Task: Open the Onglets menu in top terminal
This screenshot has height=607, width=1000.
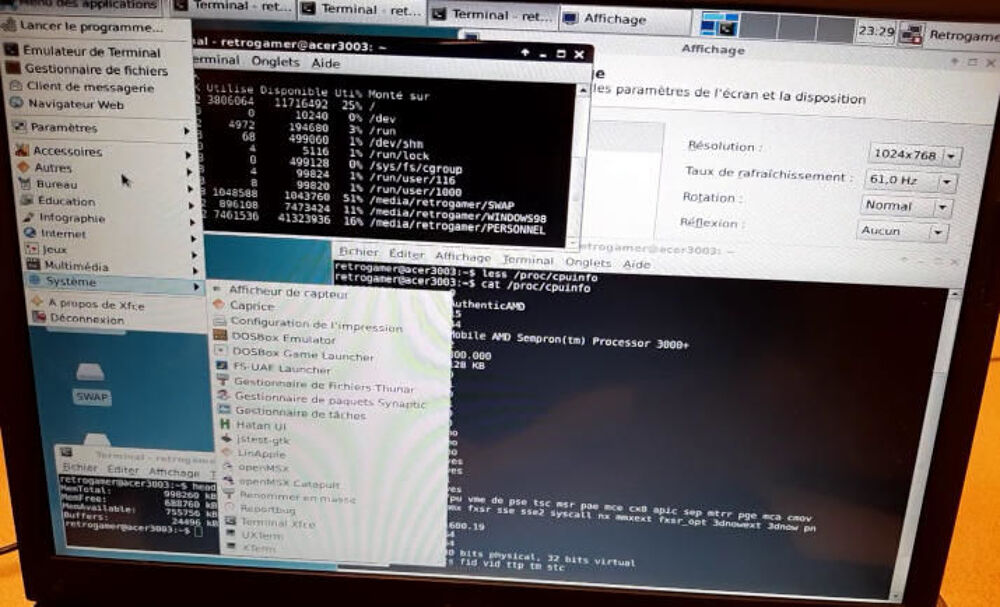Action: point(275,62)
